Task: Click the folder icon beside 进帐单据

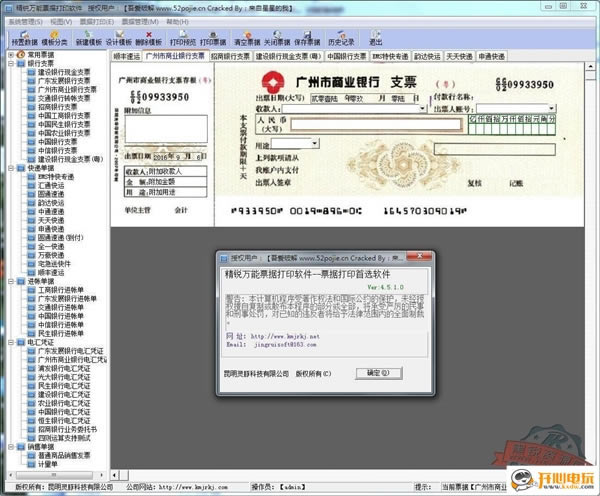Action: point(21,281)
